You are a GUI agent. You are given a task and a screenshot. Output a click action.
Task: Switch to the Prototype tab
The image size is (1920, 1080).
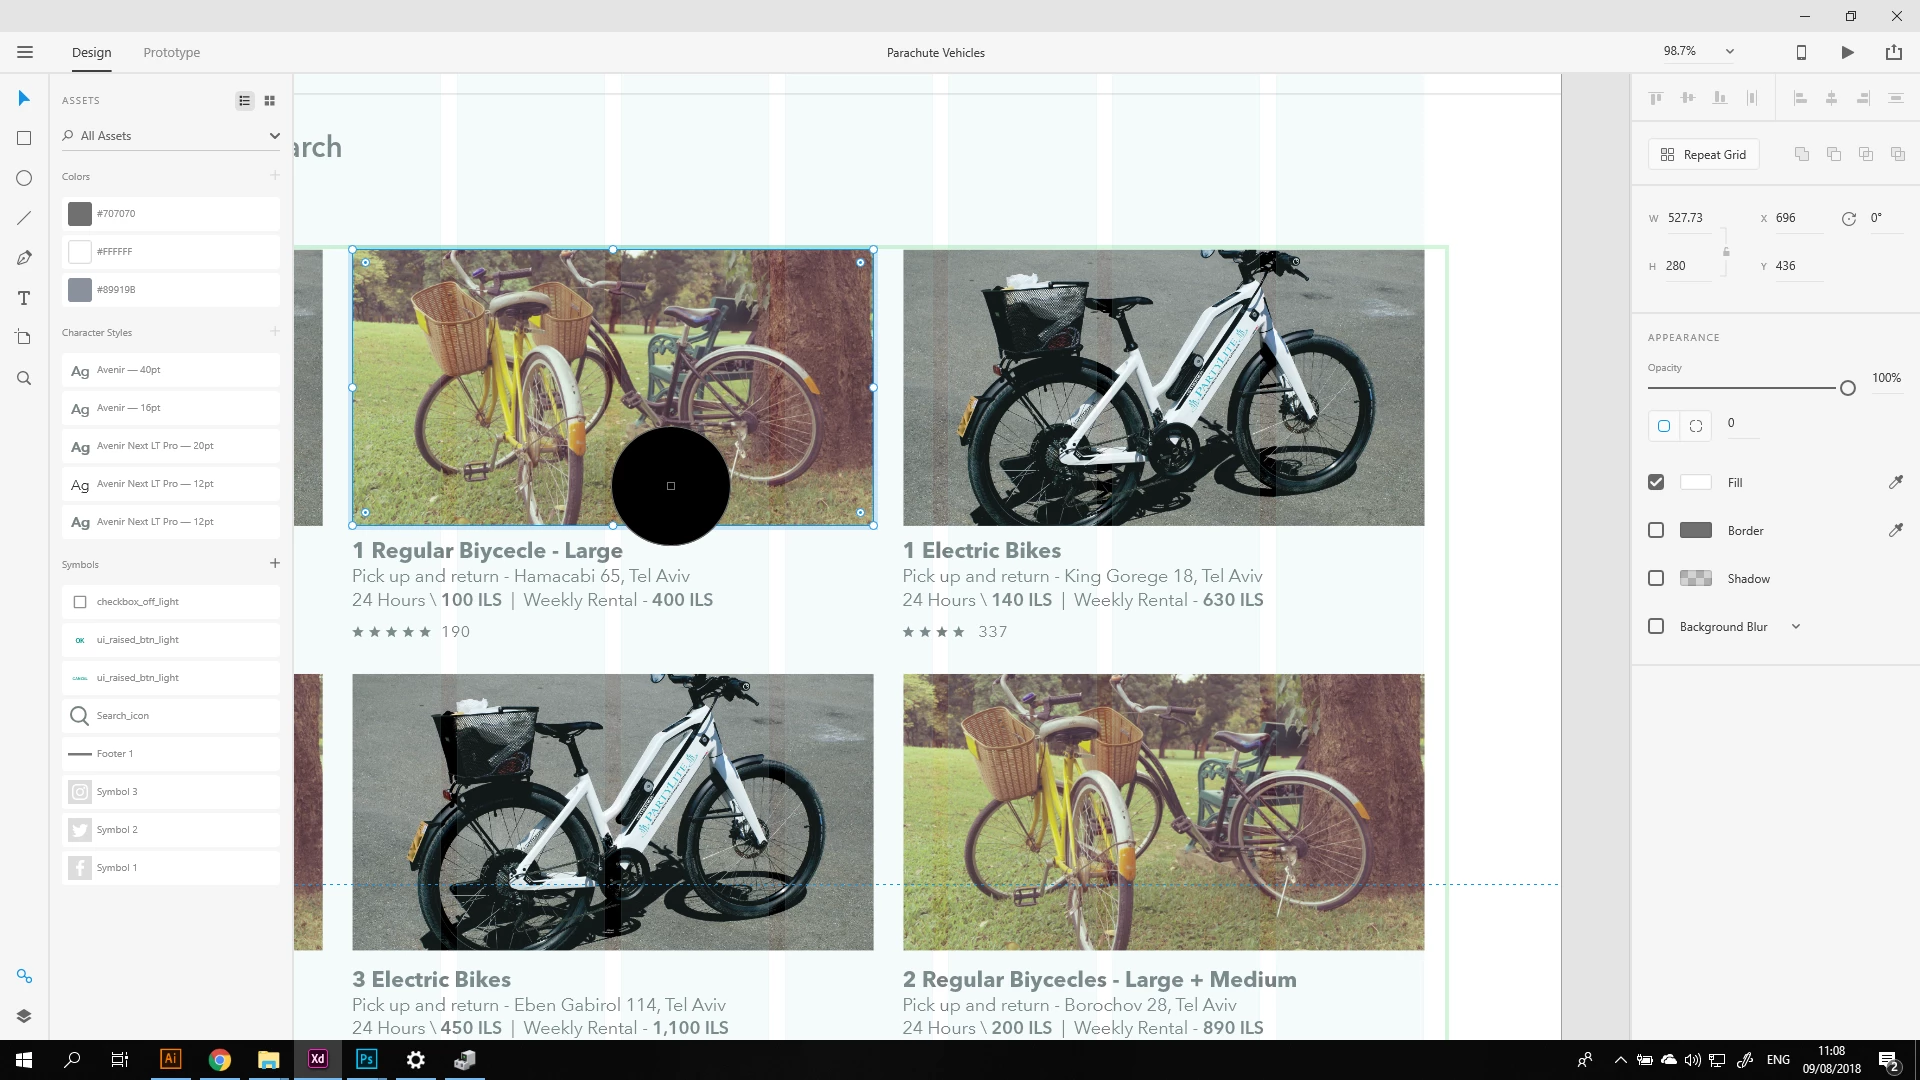(171, 52)
